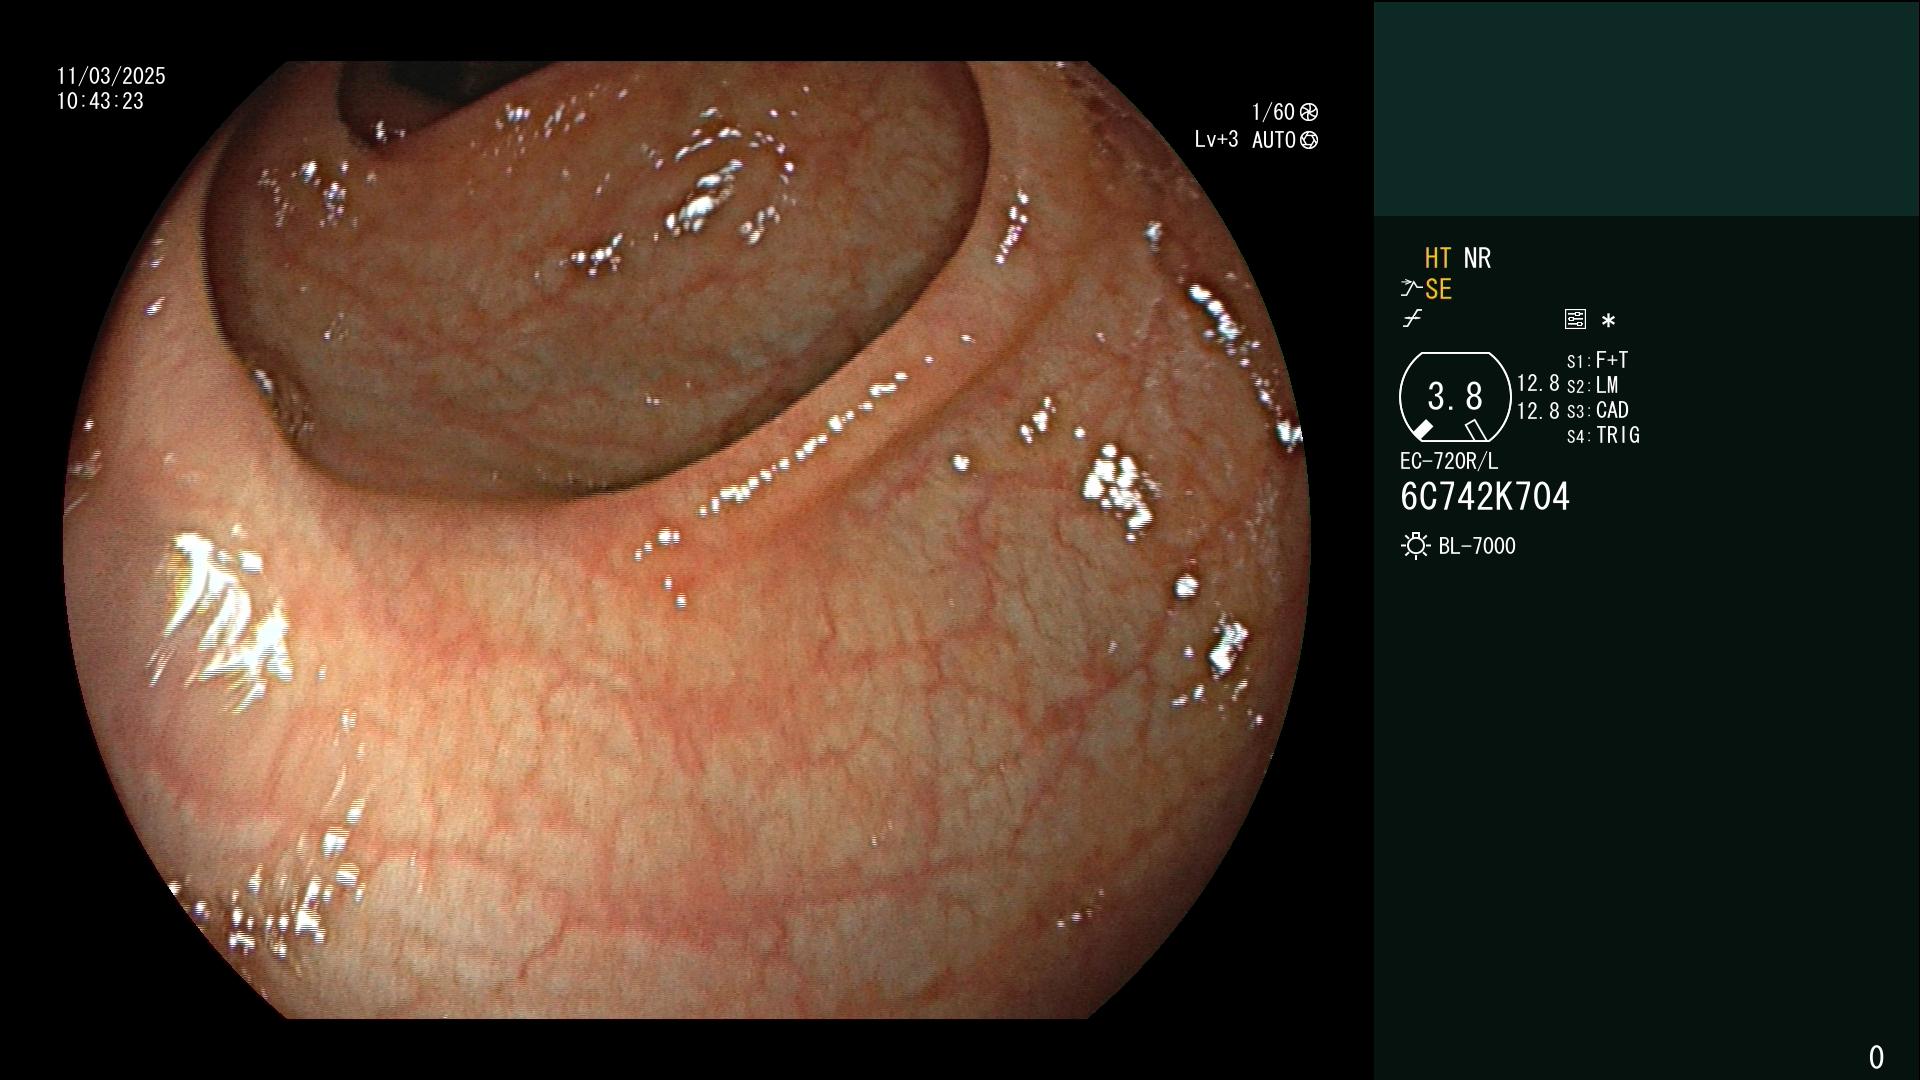Click the 1/60 shutter speed text
The height and width of the screenshot is (1080, 1920).
coord(1273,112)
